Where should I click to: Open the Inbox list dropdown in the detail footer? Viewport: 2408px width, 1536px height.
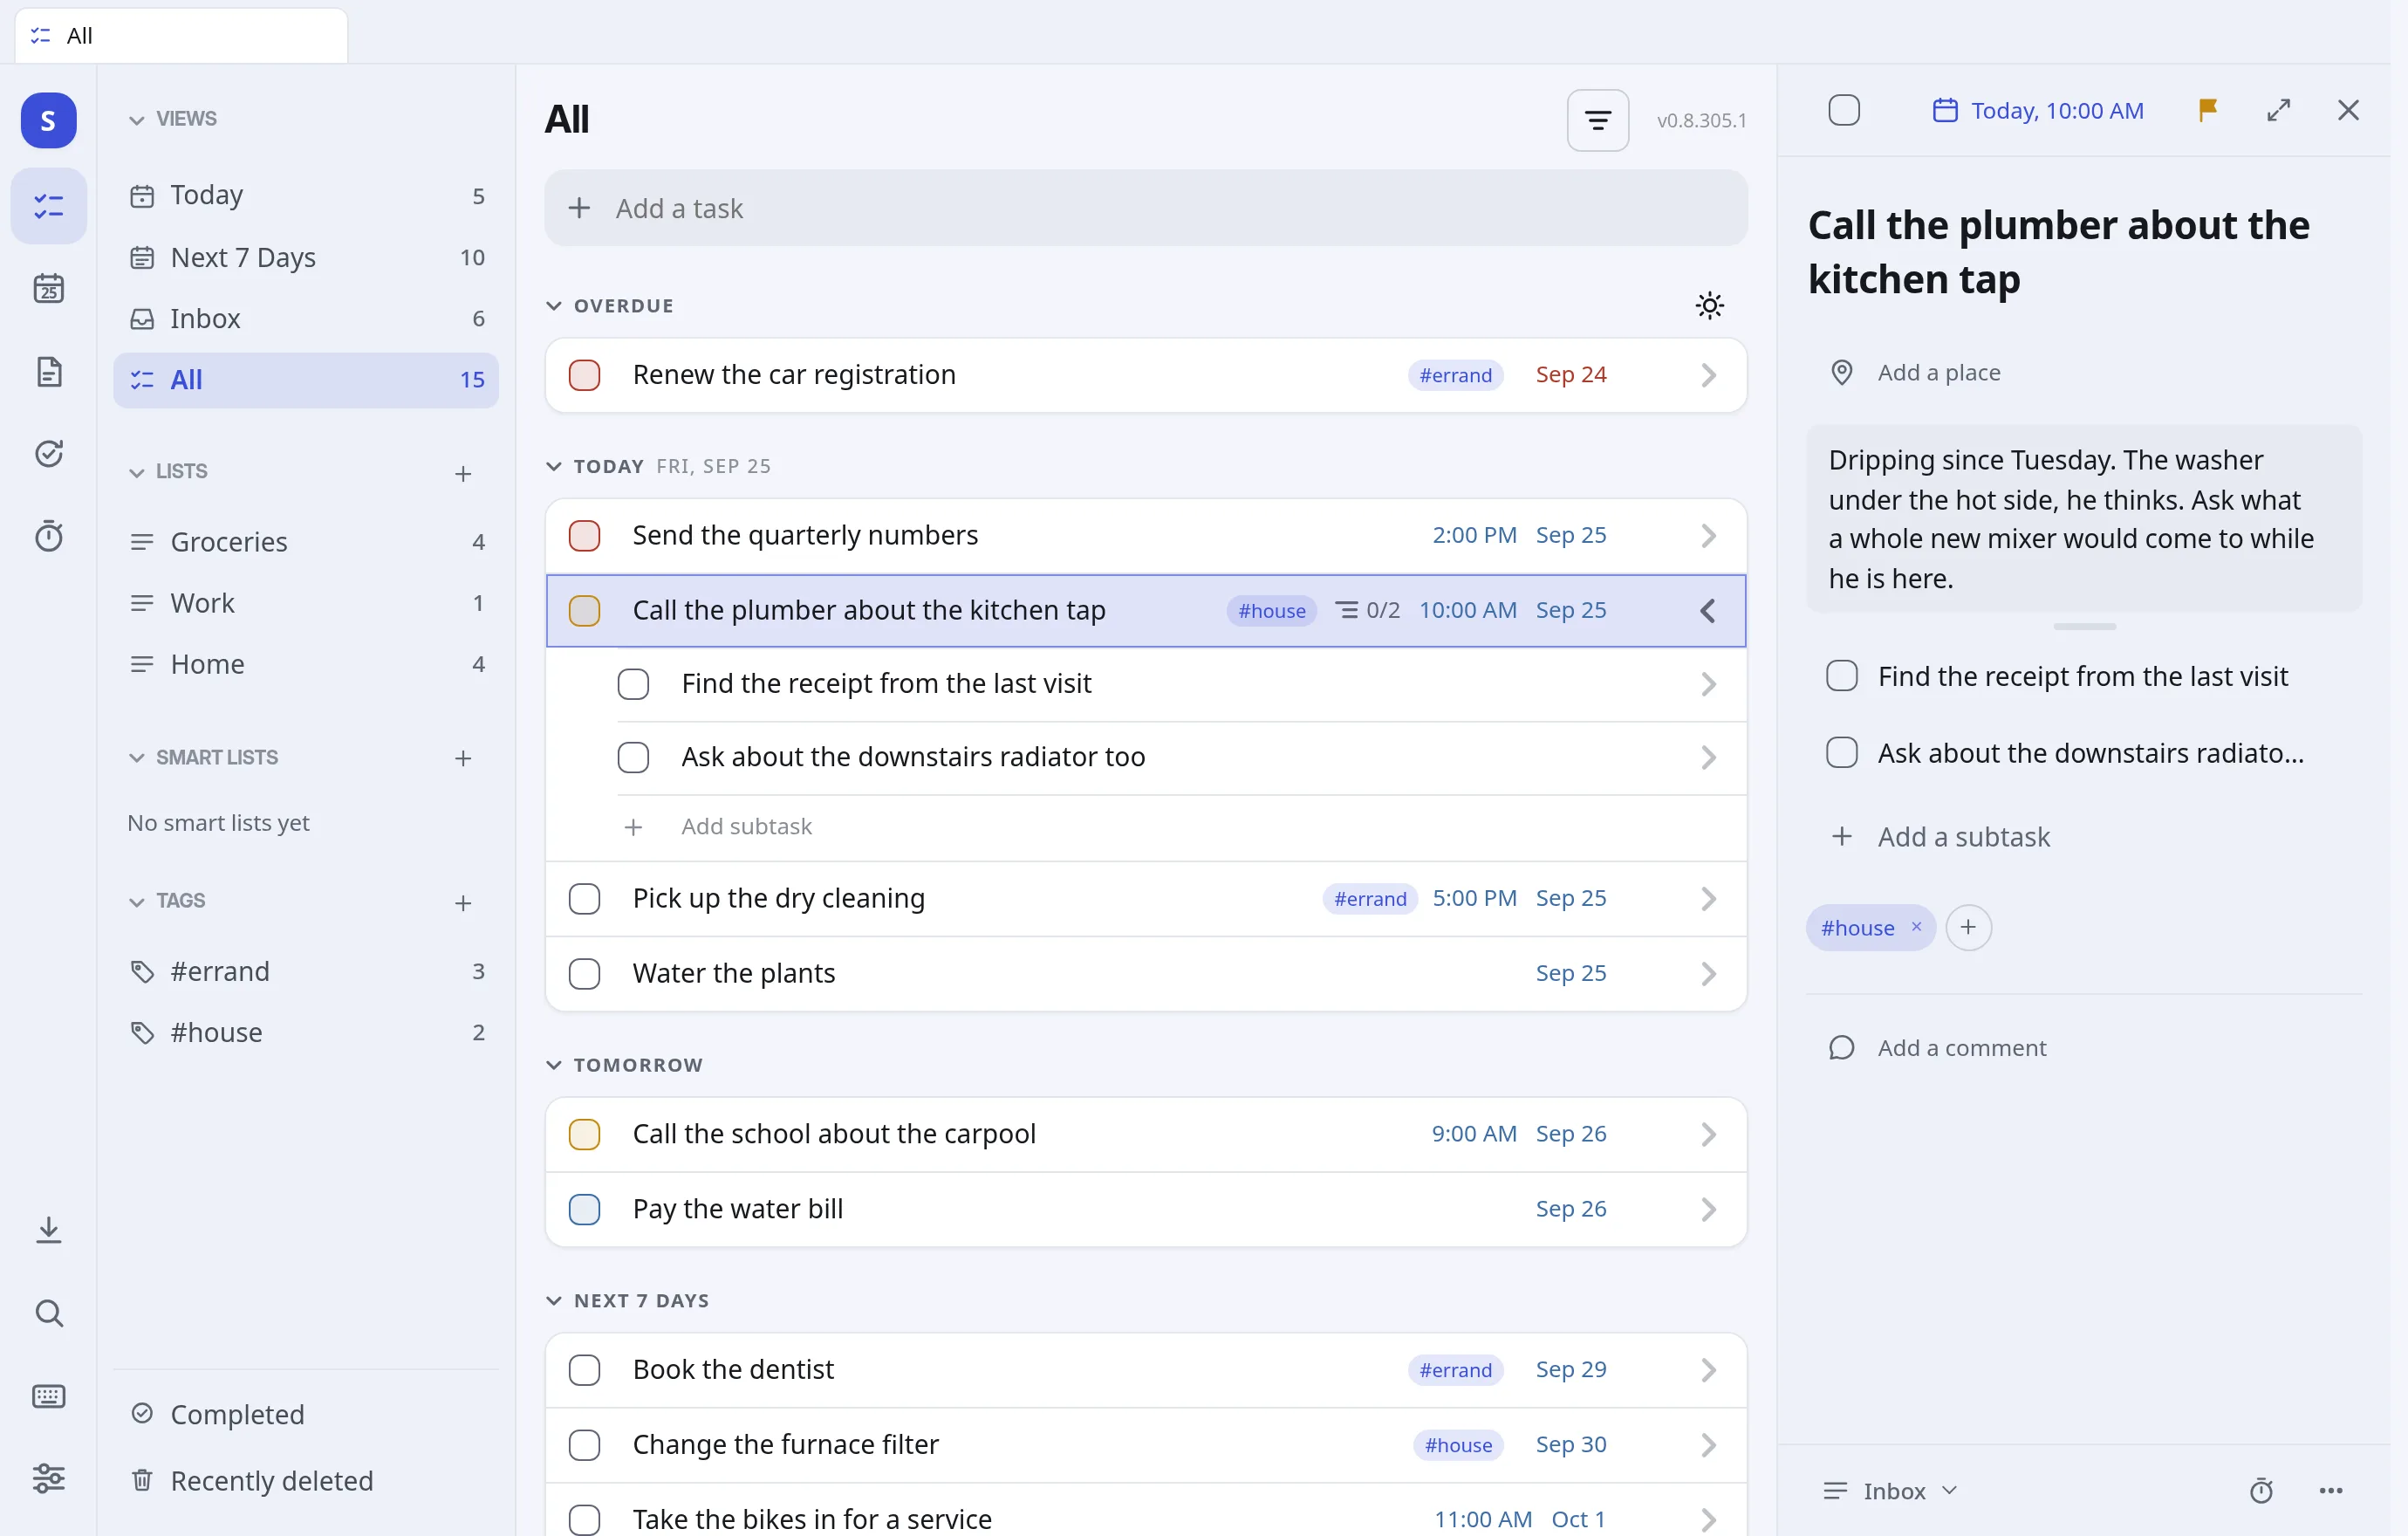[x=1890, y=1491]
